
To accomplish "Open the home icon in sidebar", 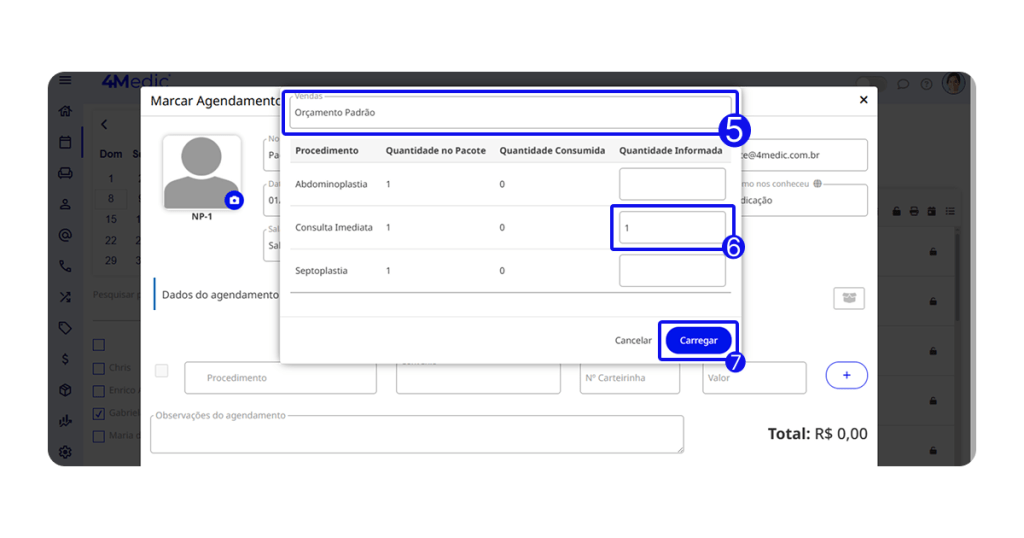I will (x=65, y=111).
